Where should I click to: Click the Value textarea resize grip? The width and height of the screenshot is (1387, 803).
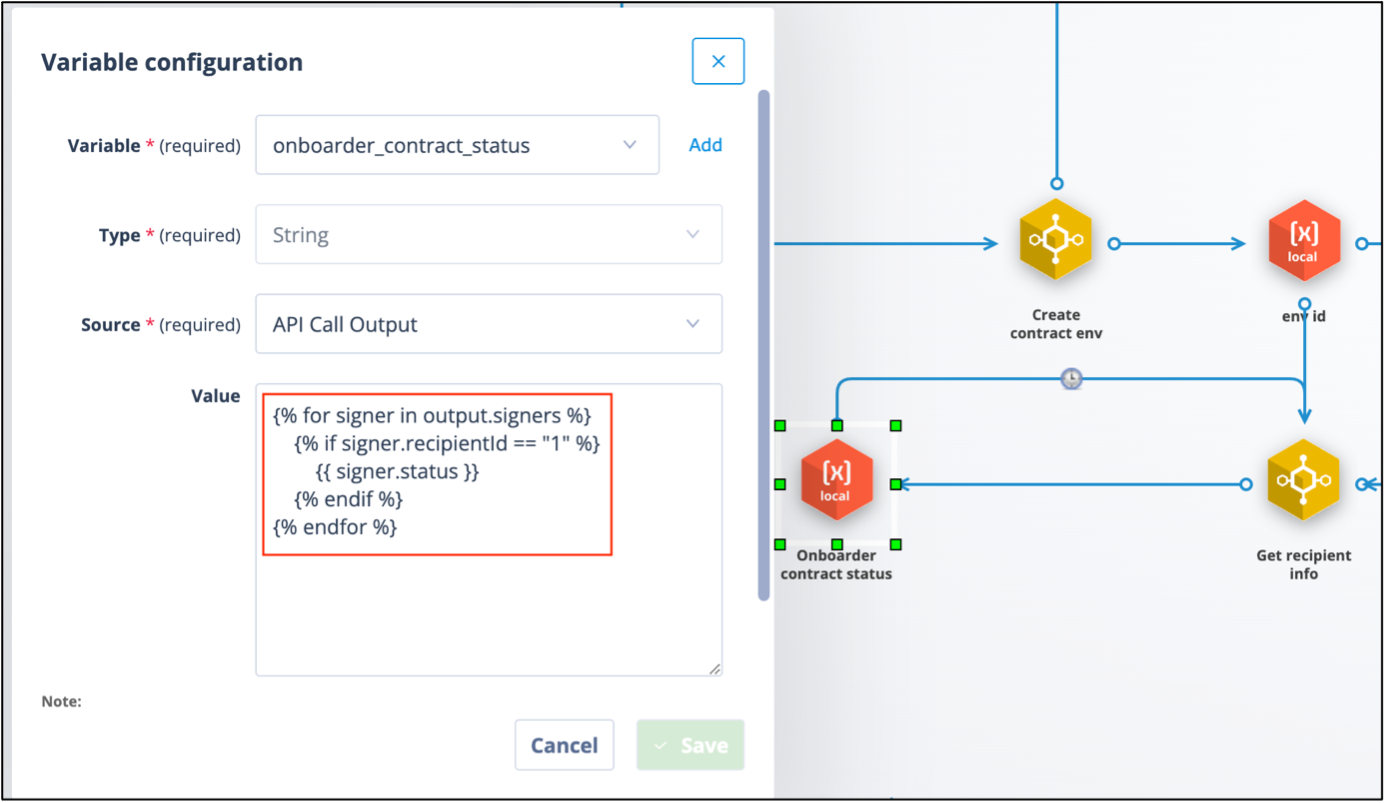[x=714, y=669]
